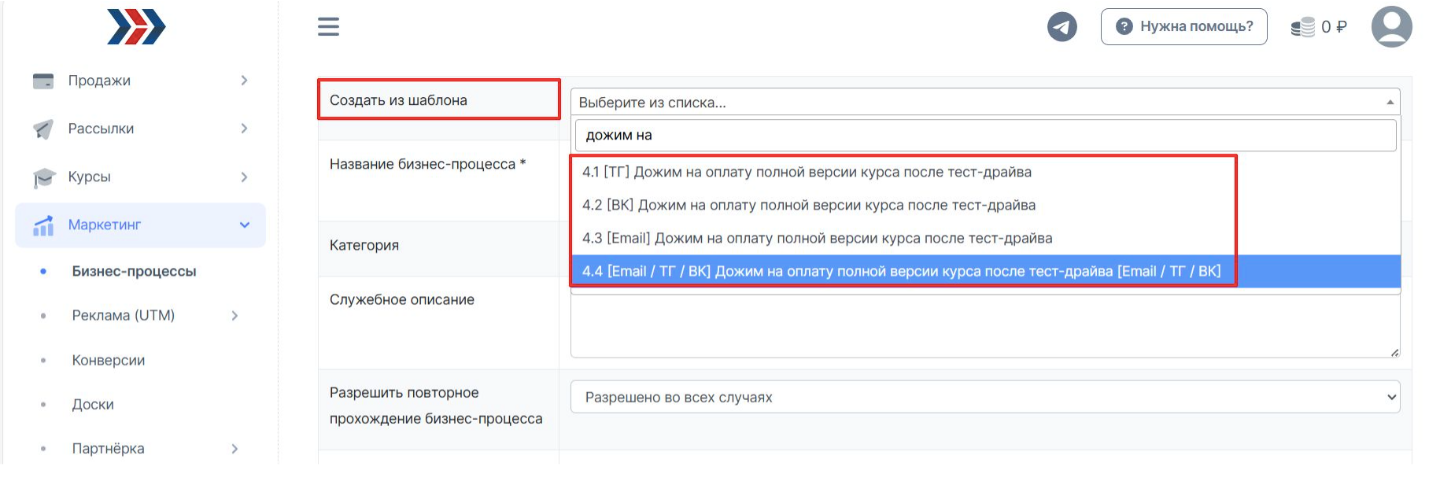
Task: Click the Маркетинг chart icon
Action: [x=43, y=226]
